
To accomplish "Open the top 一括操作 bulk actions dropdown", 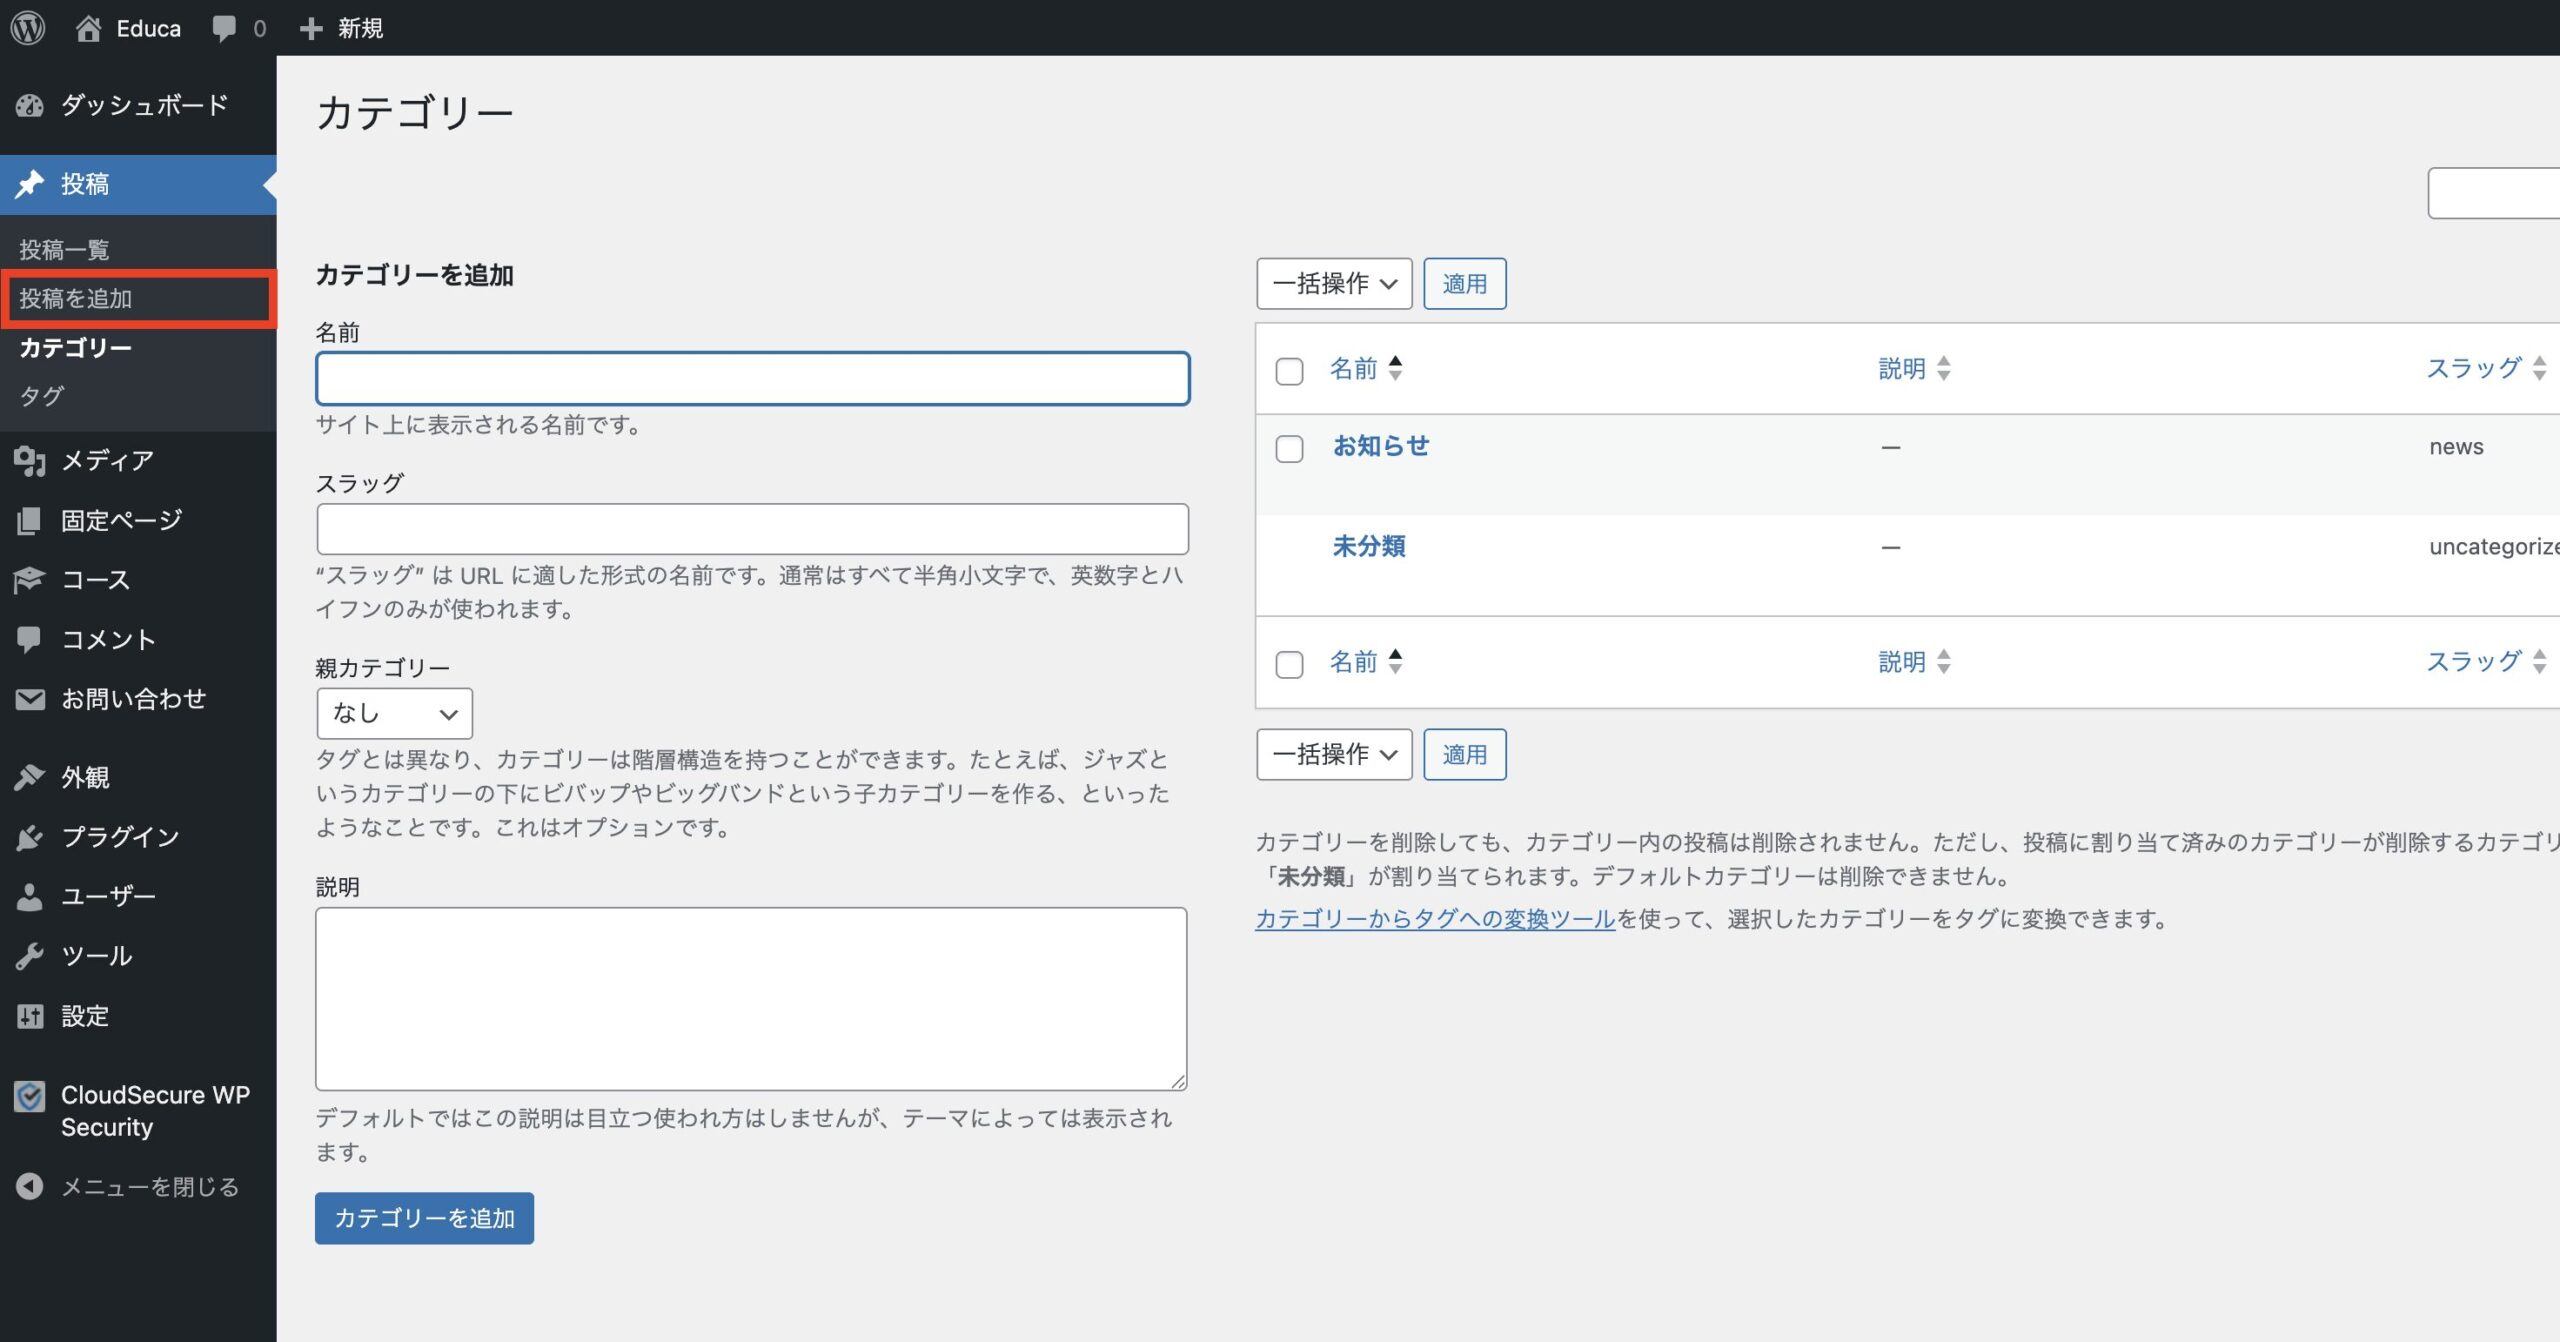I will tap(1333, 284).
